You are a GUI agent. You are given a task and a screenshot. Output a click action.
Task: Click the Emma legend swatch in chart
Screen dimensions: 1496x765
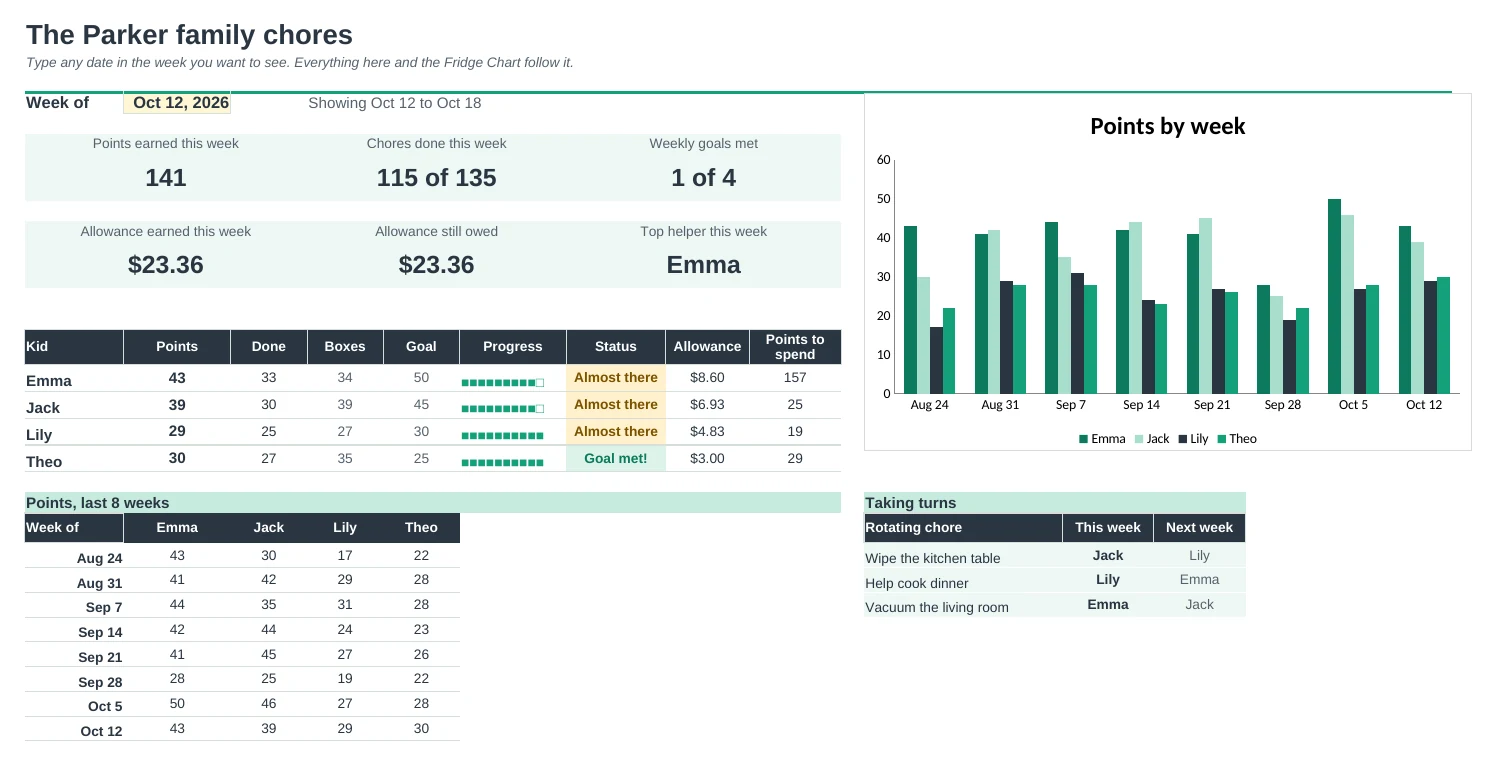1084,439
